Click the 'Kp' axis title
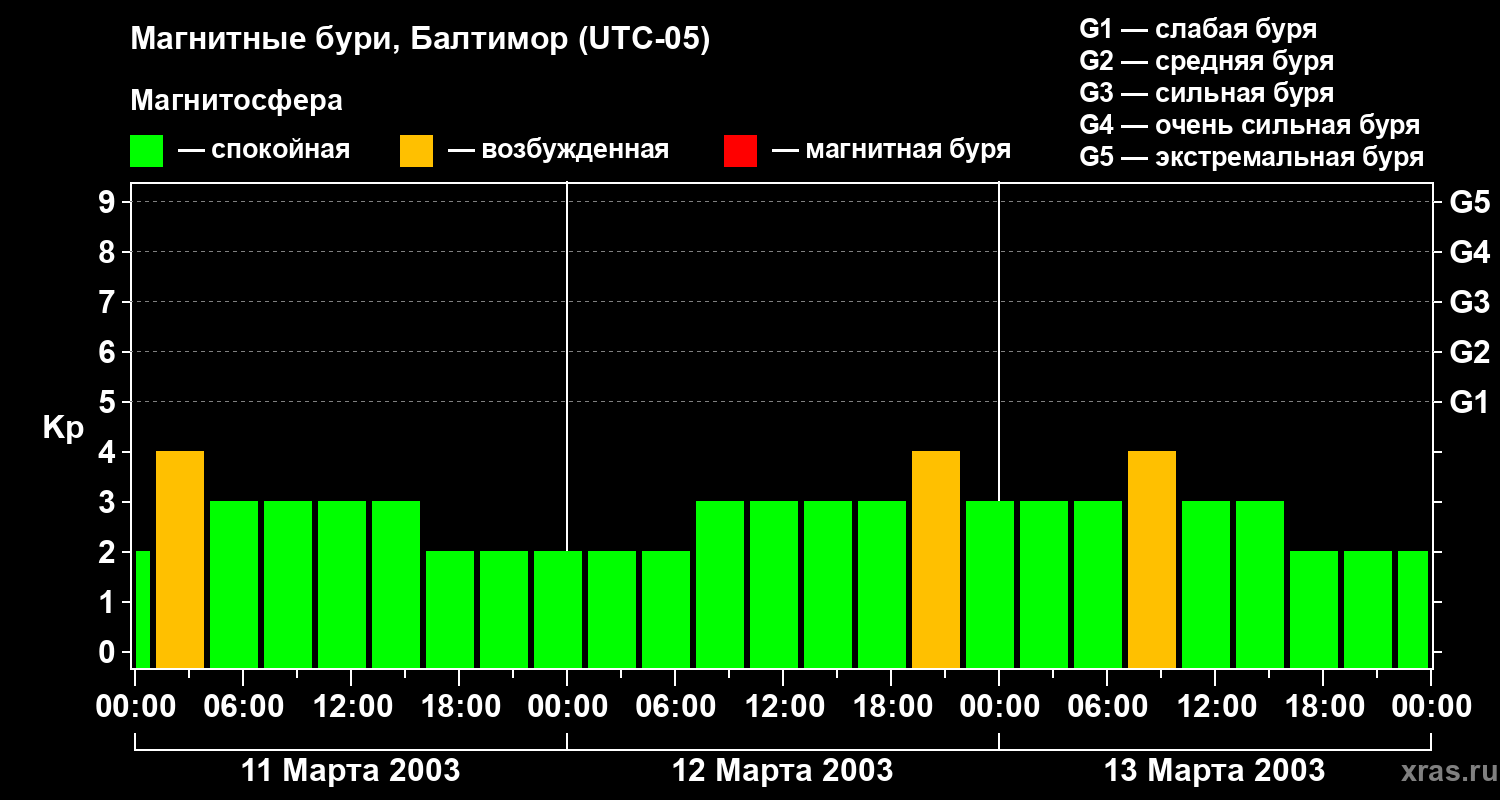Image resolution: width=1500 pixels, height=800 pixels. point(63,428)
